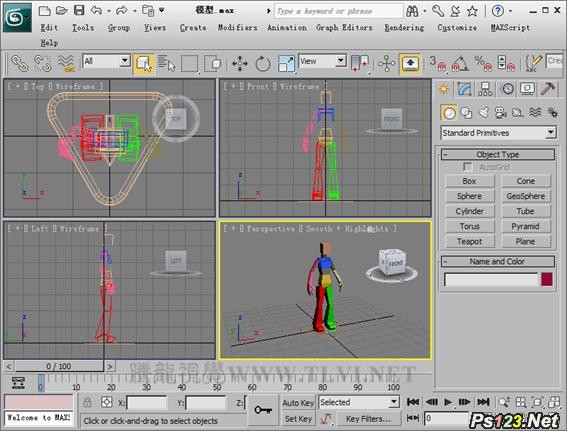
Task: Activate the Select and Move tool
Action: pos(240,64)
